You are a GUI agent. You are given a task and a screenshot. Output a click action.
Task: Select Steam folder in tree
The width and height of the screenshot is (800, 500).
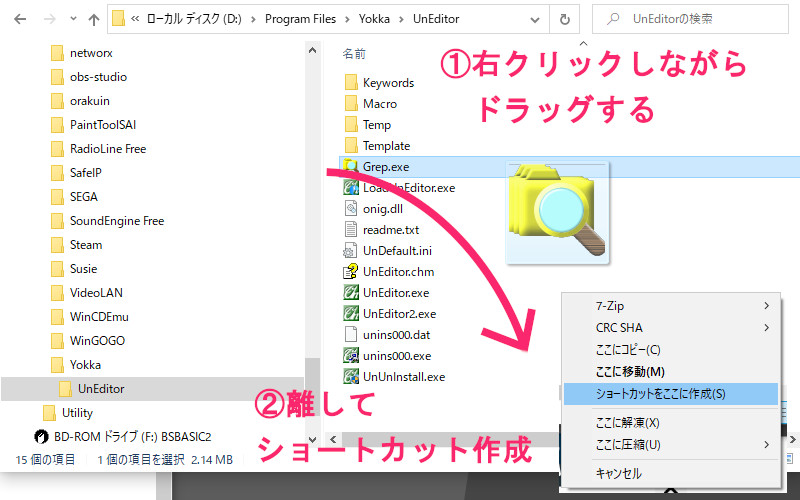pos(77,245)
